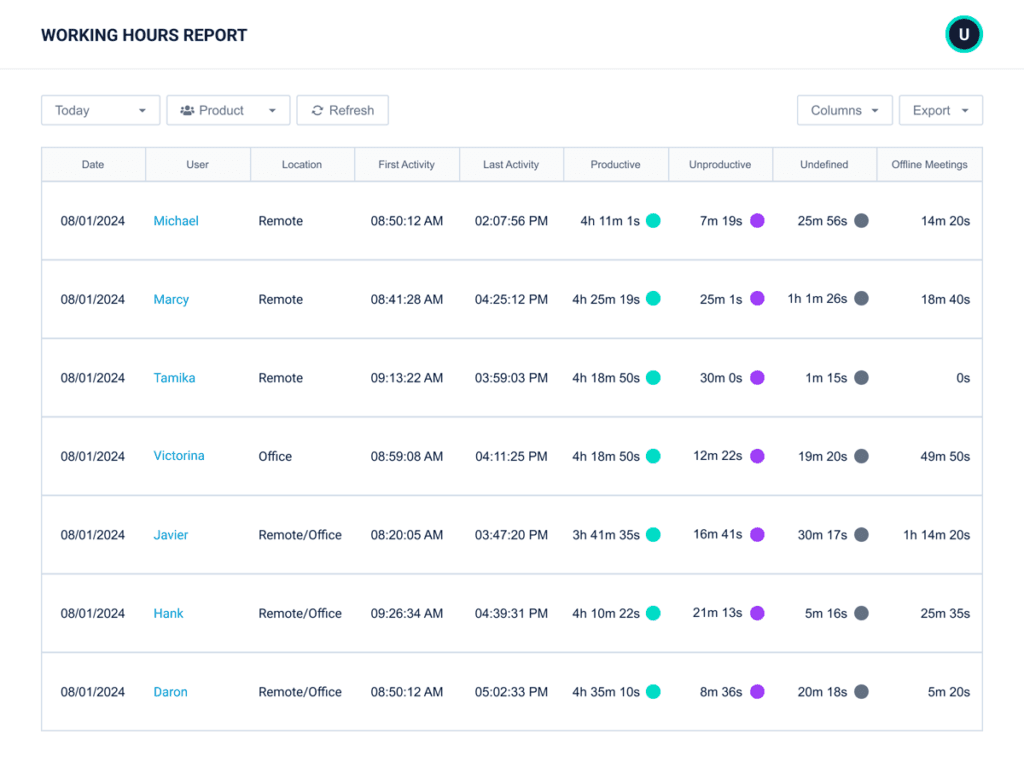Click the gray undefined swatch in Victorina's row

pyautogui.click(x=861, y=455)
